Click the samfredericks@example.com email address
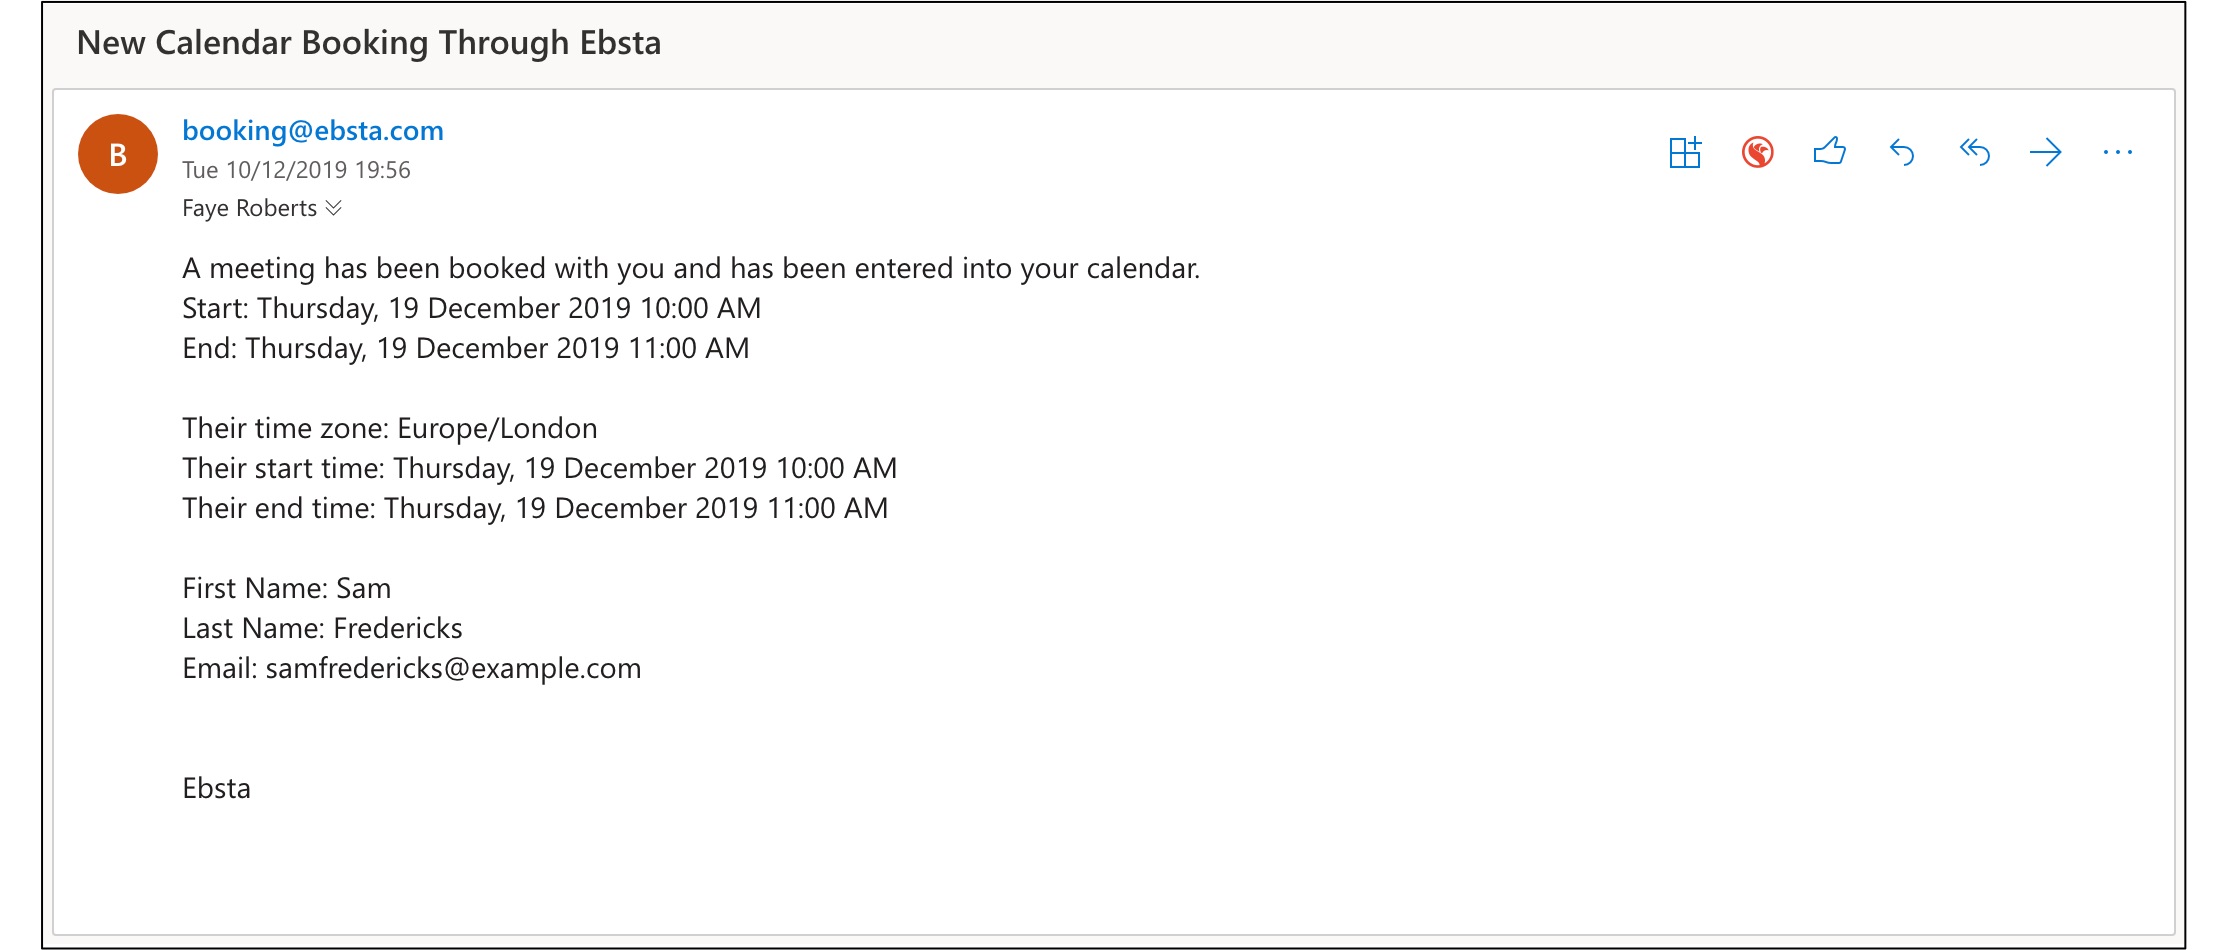 click(x=453, y=668)
